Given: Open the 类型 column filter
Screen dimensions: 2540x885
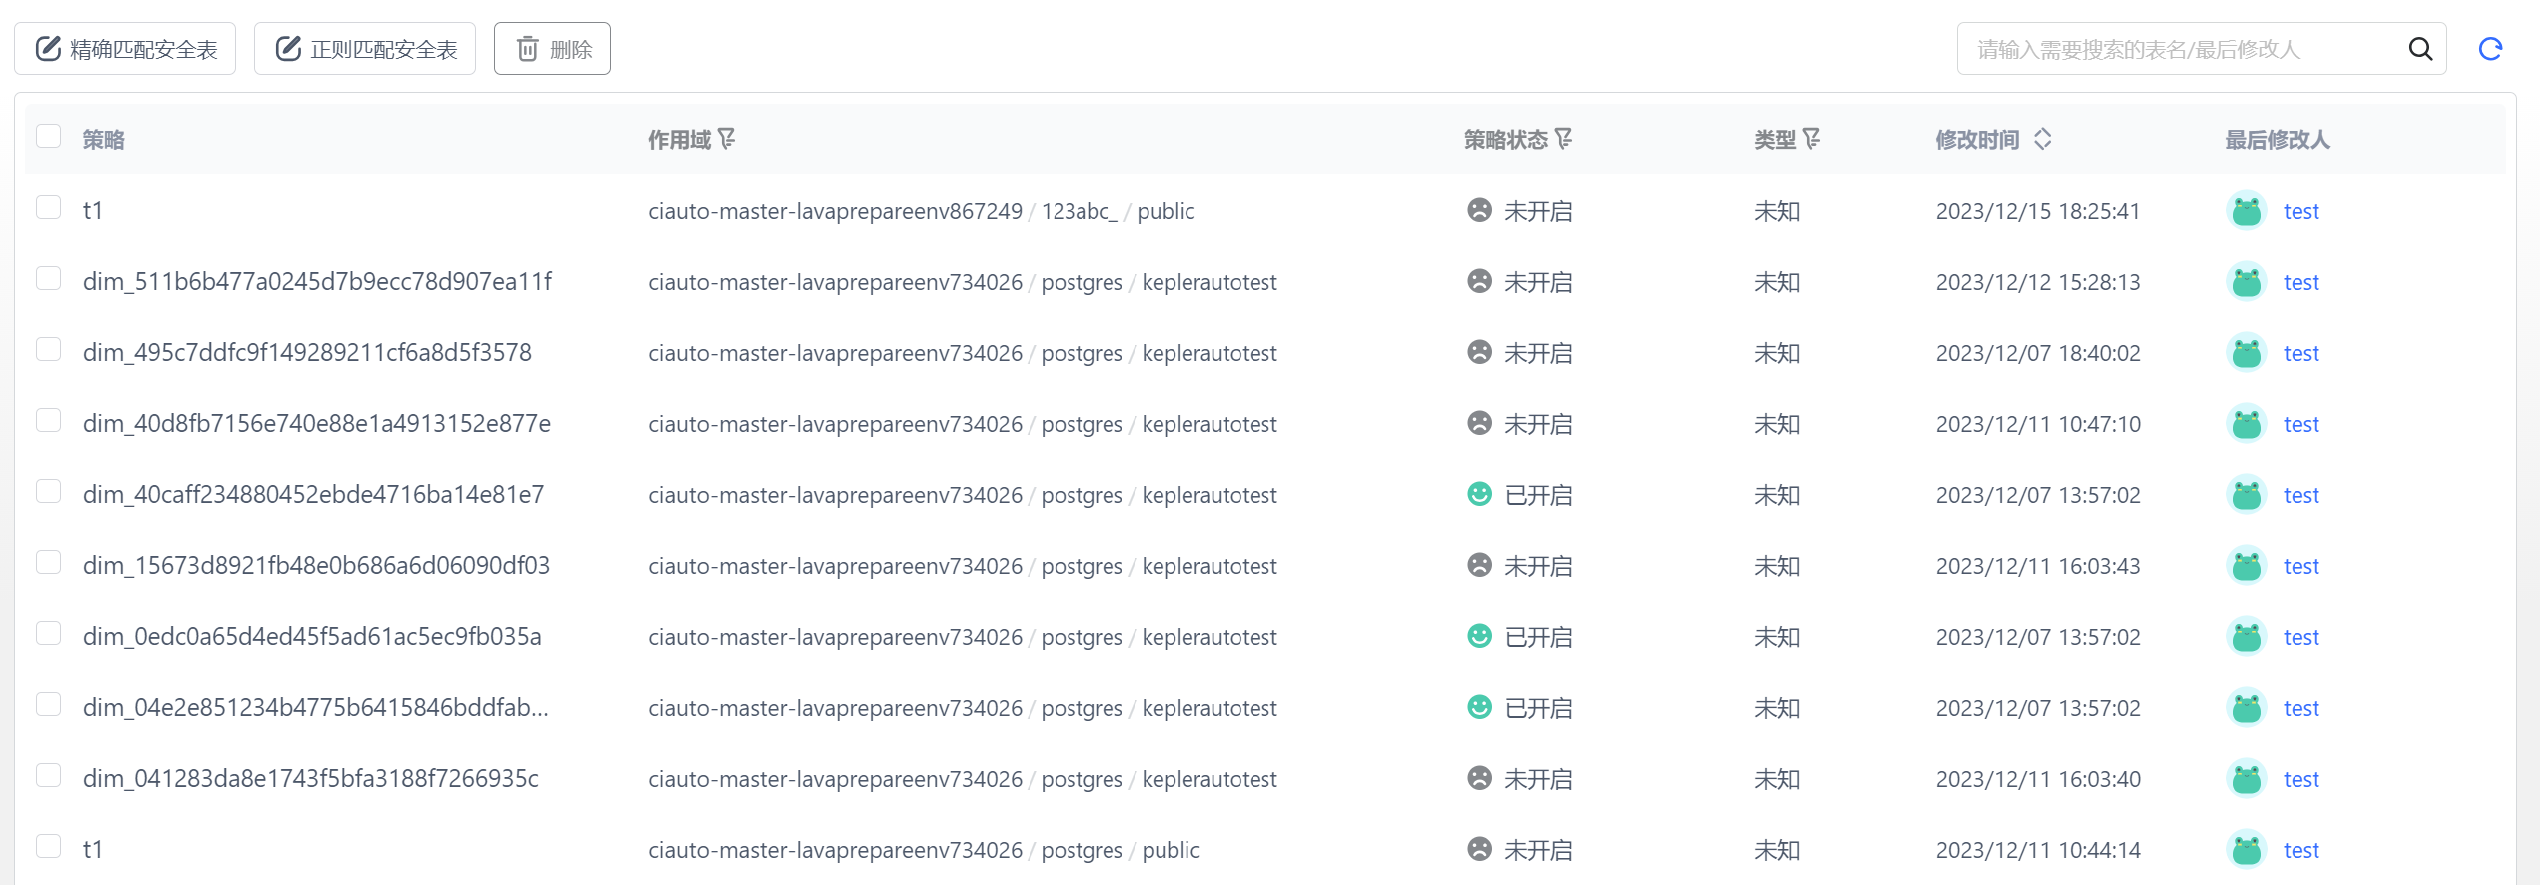Looking at the screenshot, I should point(1811,139).
